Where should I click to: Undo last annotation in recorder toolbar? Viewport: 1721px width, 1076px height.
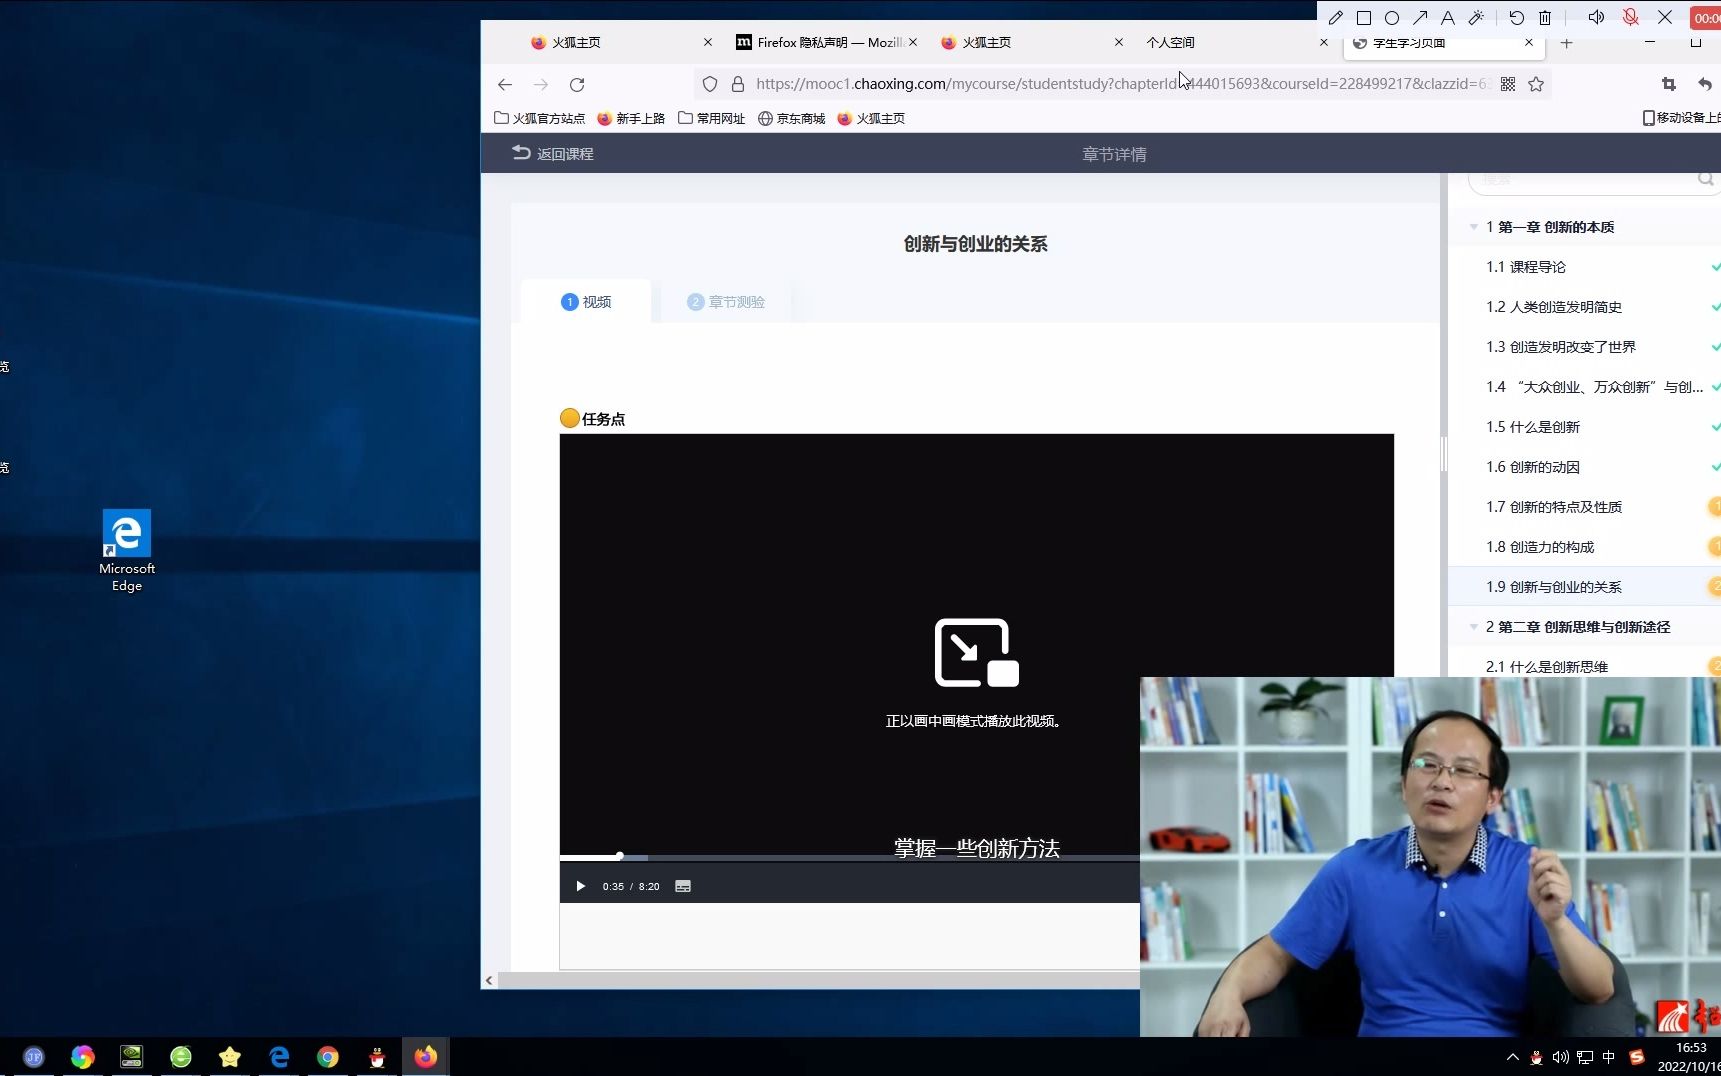coord(1516,17)
